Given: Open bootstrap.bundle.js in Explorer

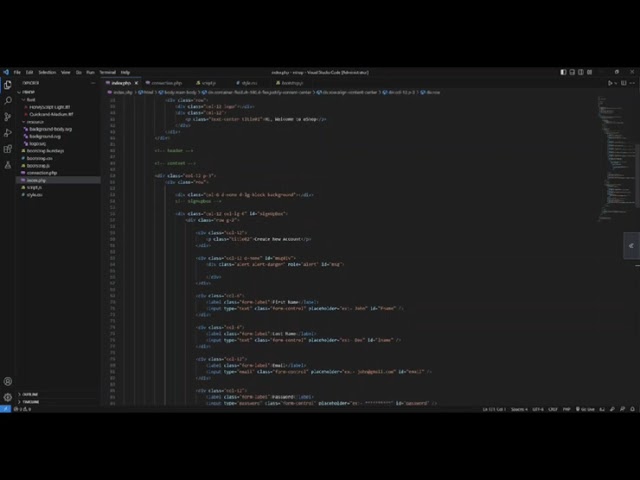Looking at the screenshot, I should [45, 151].
